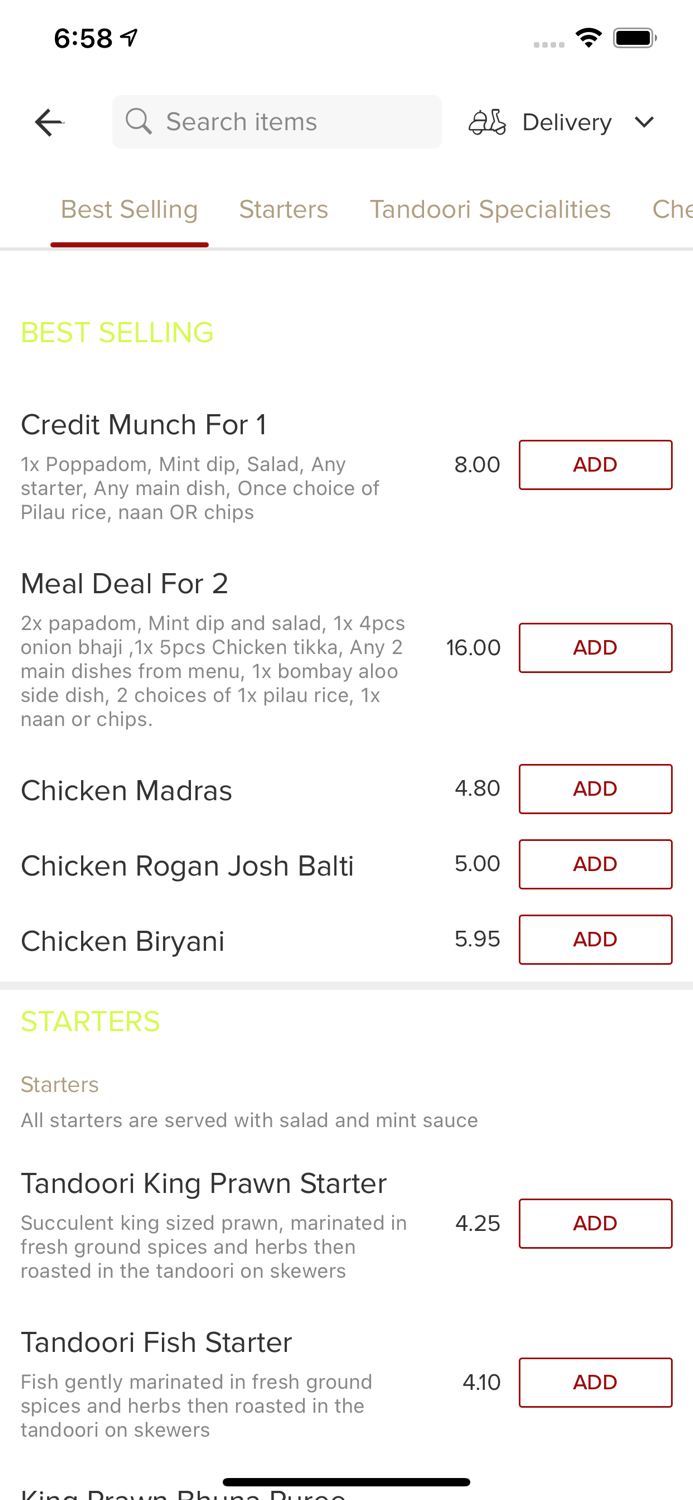Select the Best Selling tab
This screenshot has width=693, height=1500.
(129, 209)
